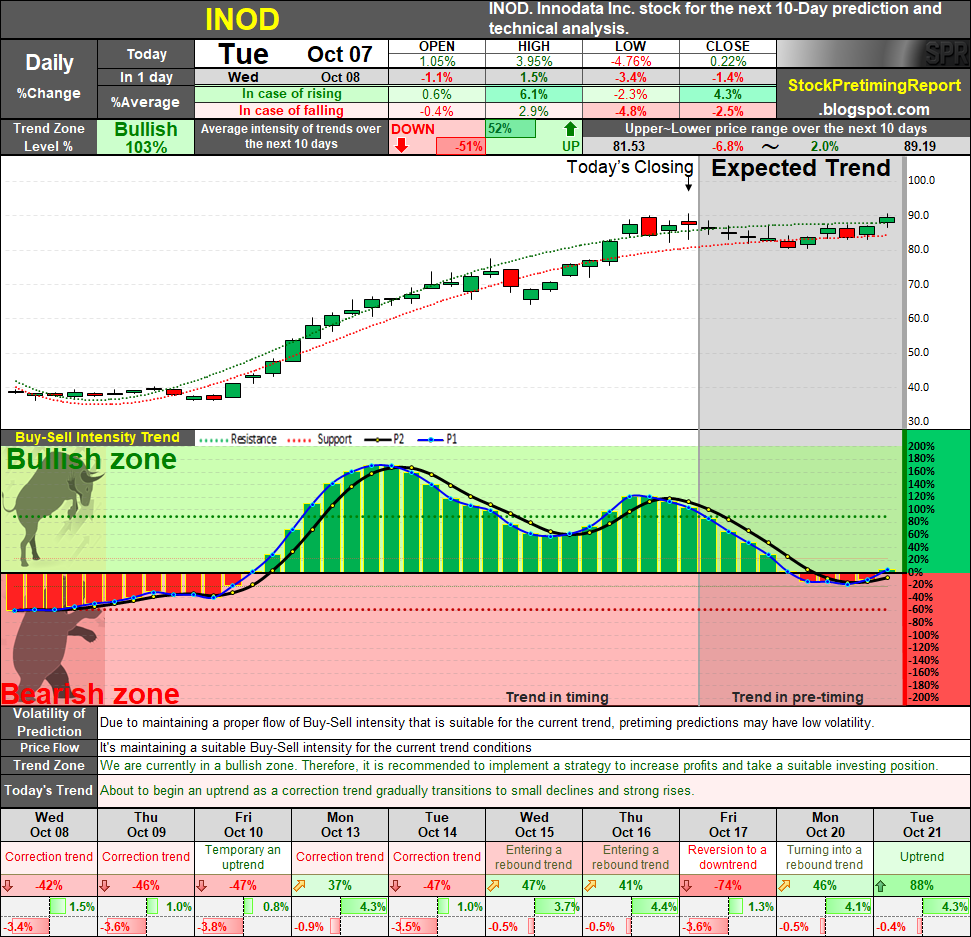Click the 81.53 lower price value
Screen dimensions: 971x937
coord(629,147)
